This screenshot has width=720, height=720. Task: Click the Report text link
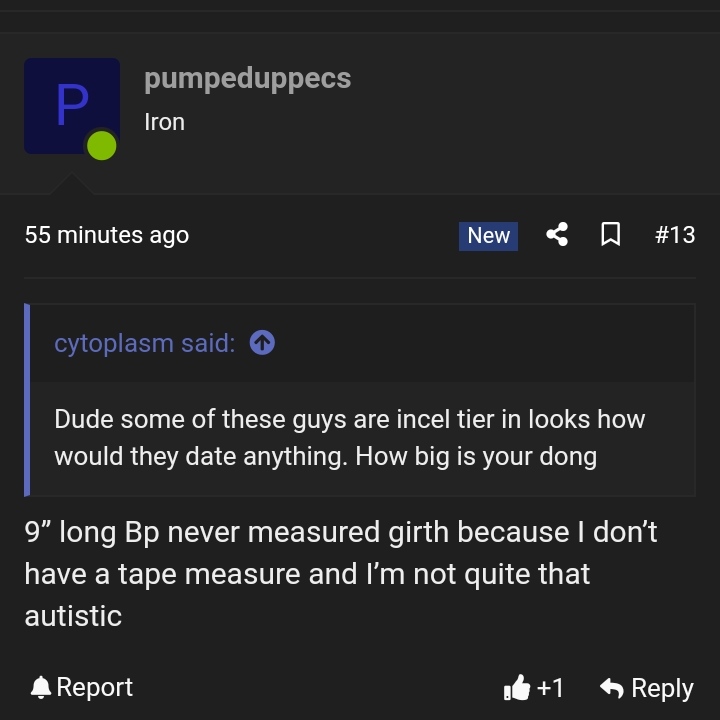[x=95, y=687]
